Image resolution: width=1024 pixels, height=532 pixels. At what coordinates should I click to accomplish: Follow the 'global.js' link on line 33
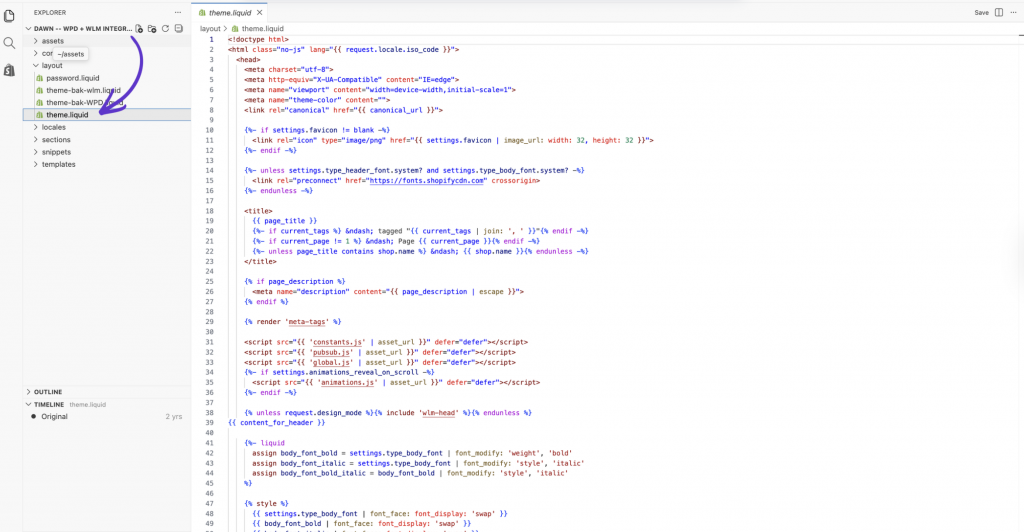tap(331, 362)
